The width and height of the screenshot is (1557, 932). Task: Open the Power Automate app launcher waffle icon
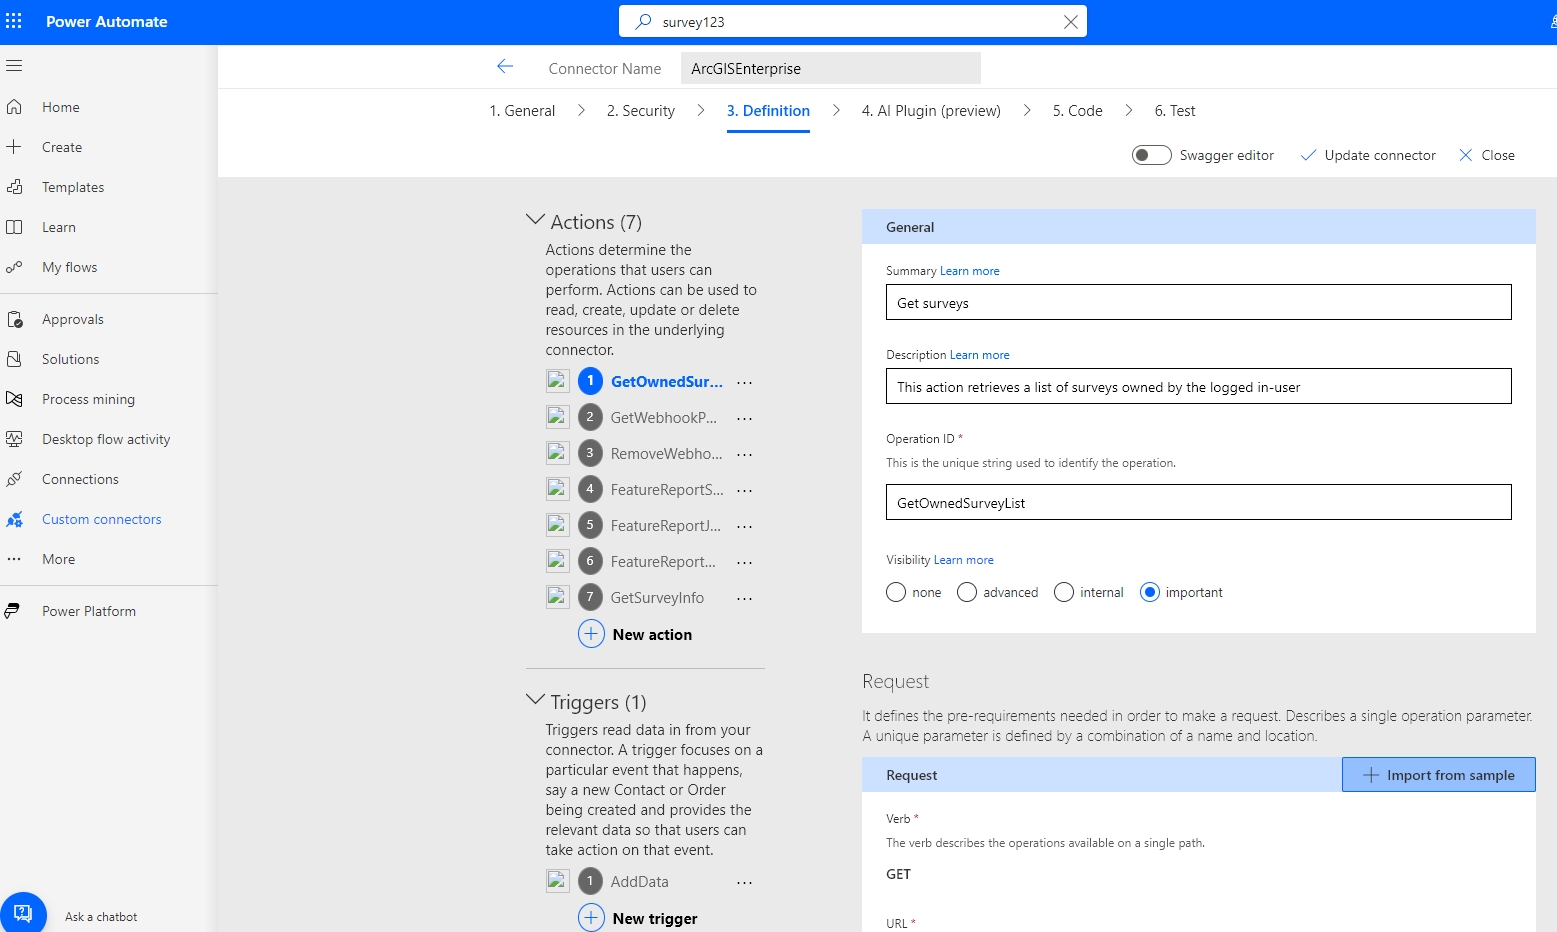(14, 21)
